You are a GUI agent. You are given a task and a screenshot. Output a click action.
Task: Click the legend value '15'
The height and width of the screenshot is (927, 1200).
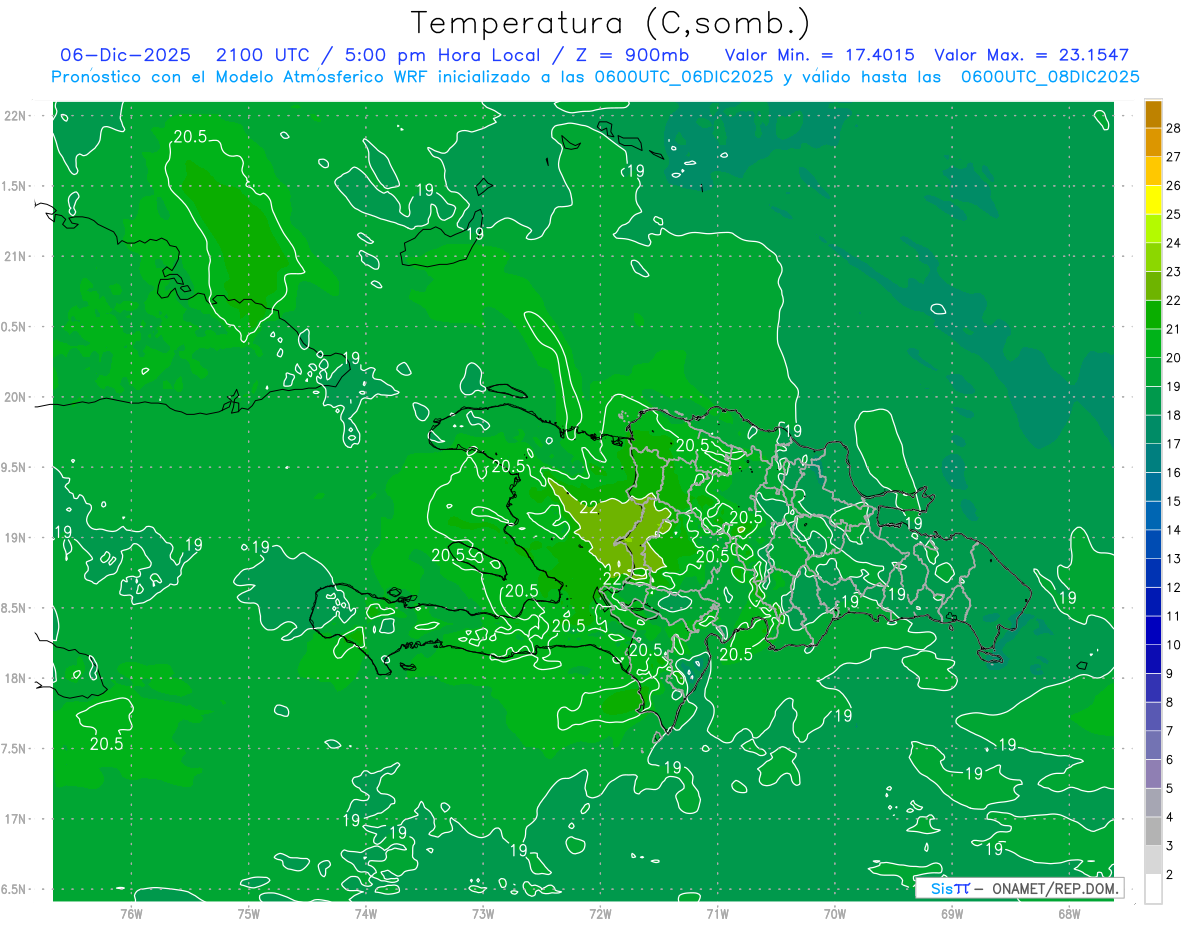point(1173,501)
